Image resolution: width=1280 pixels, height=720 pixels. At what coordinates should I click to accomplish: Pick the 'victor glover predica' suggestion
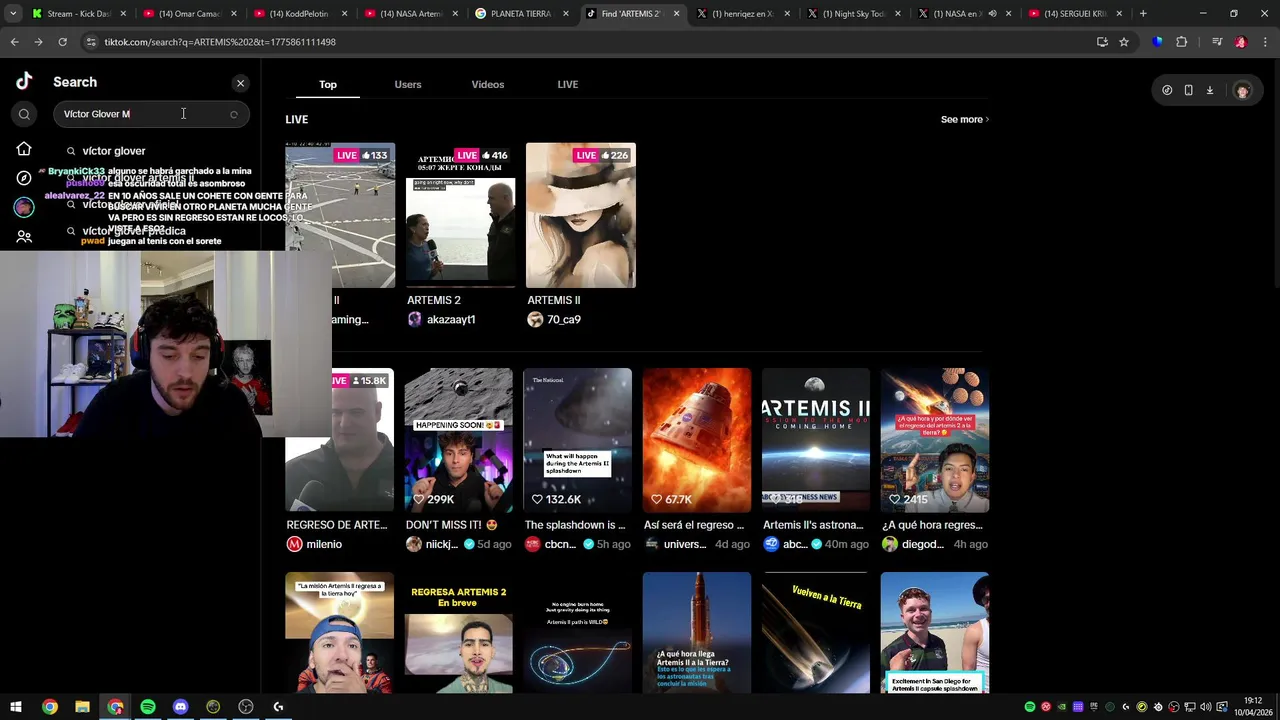pos(134,231)
